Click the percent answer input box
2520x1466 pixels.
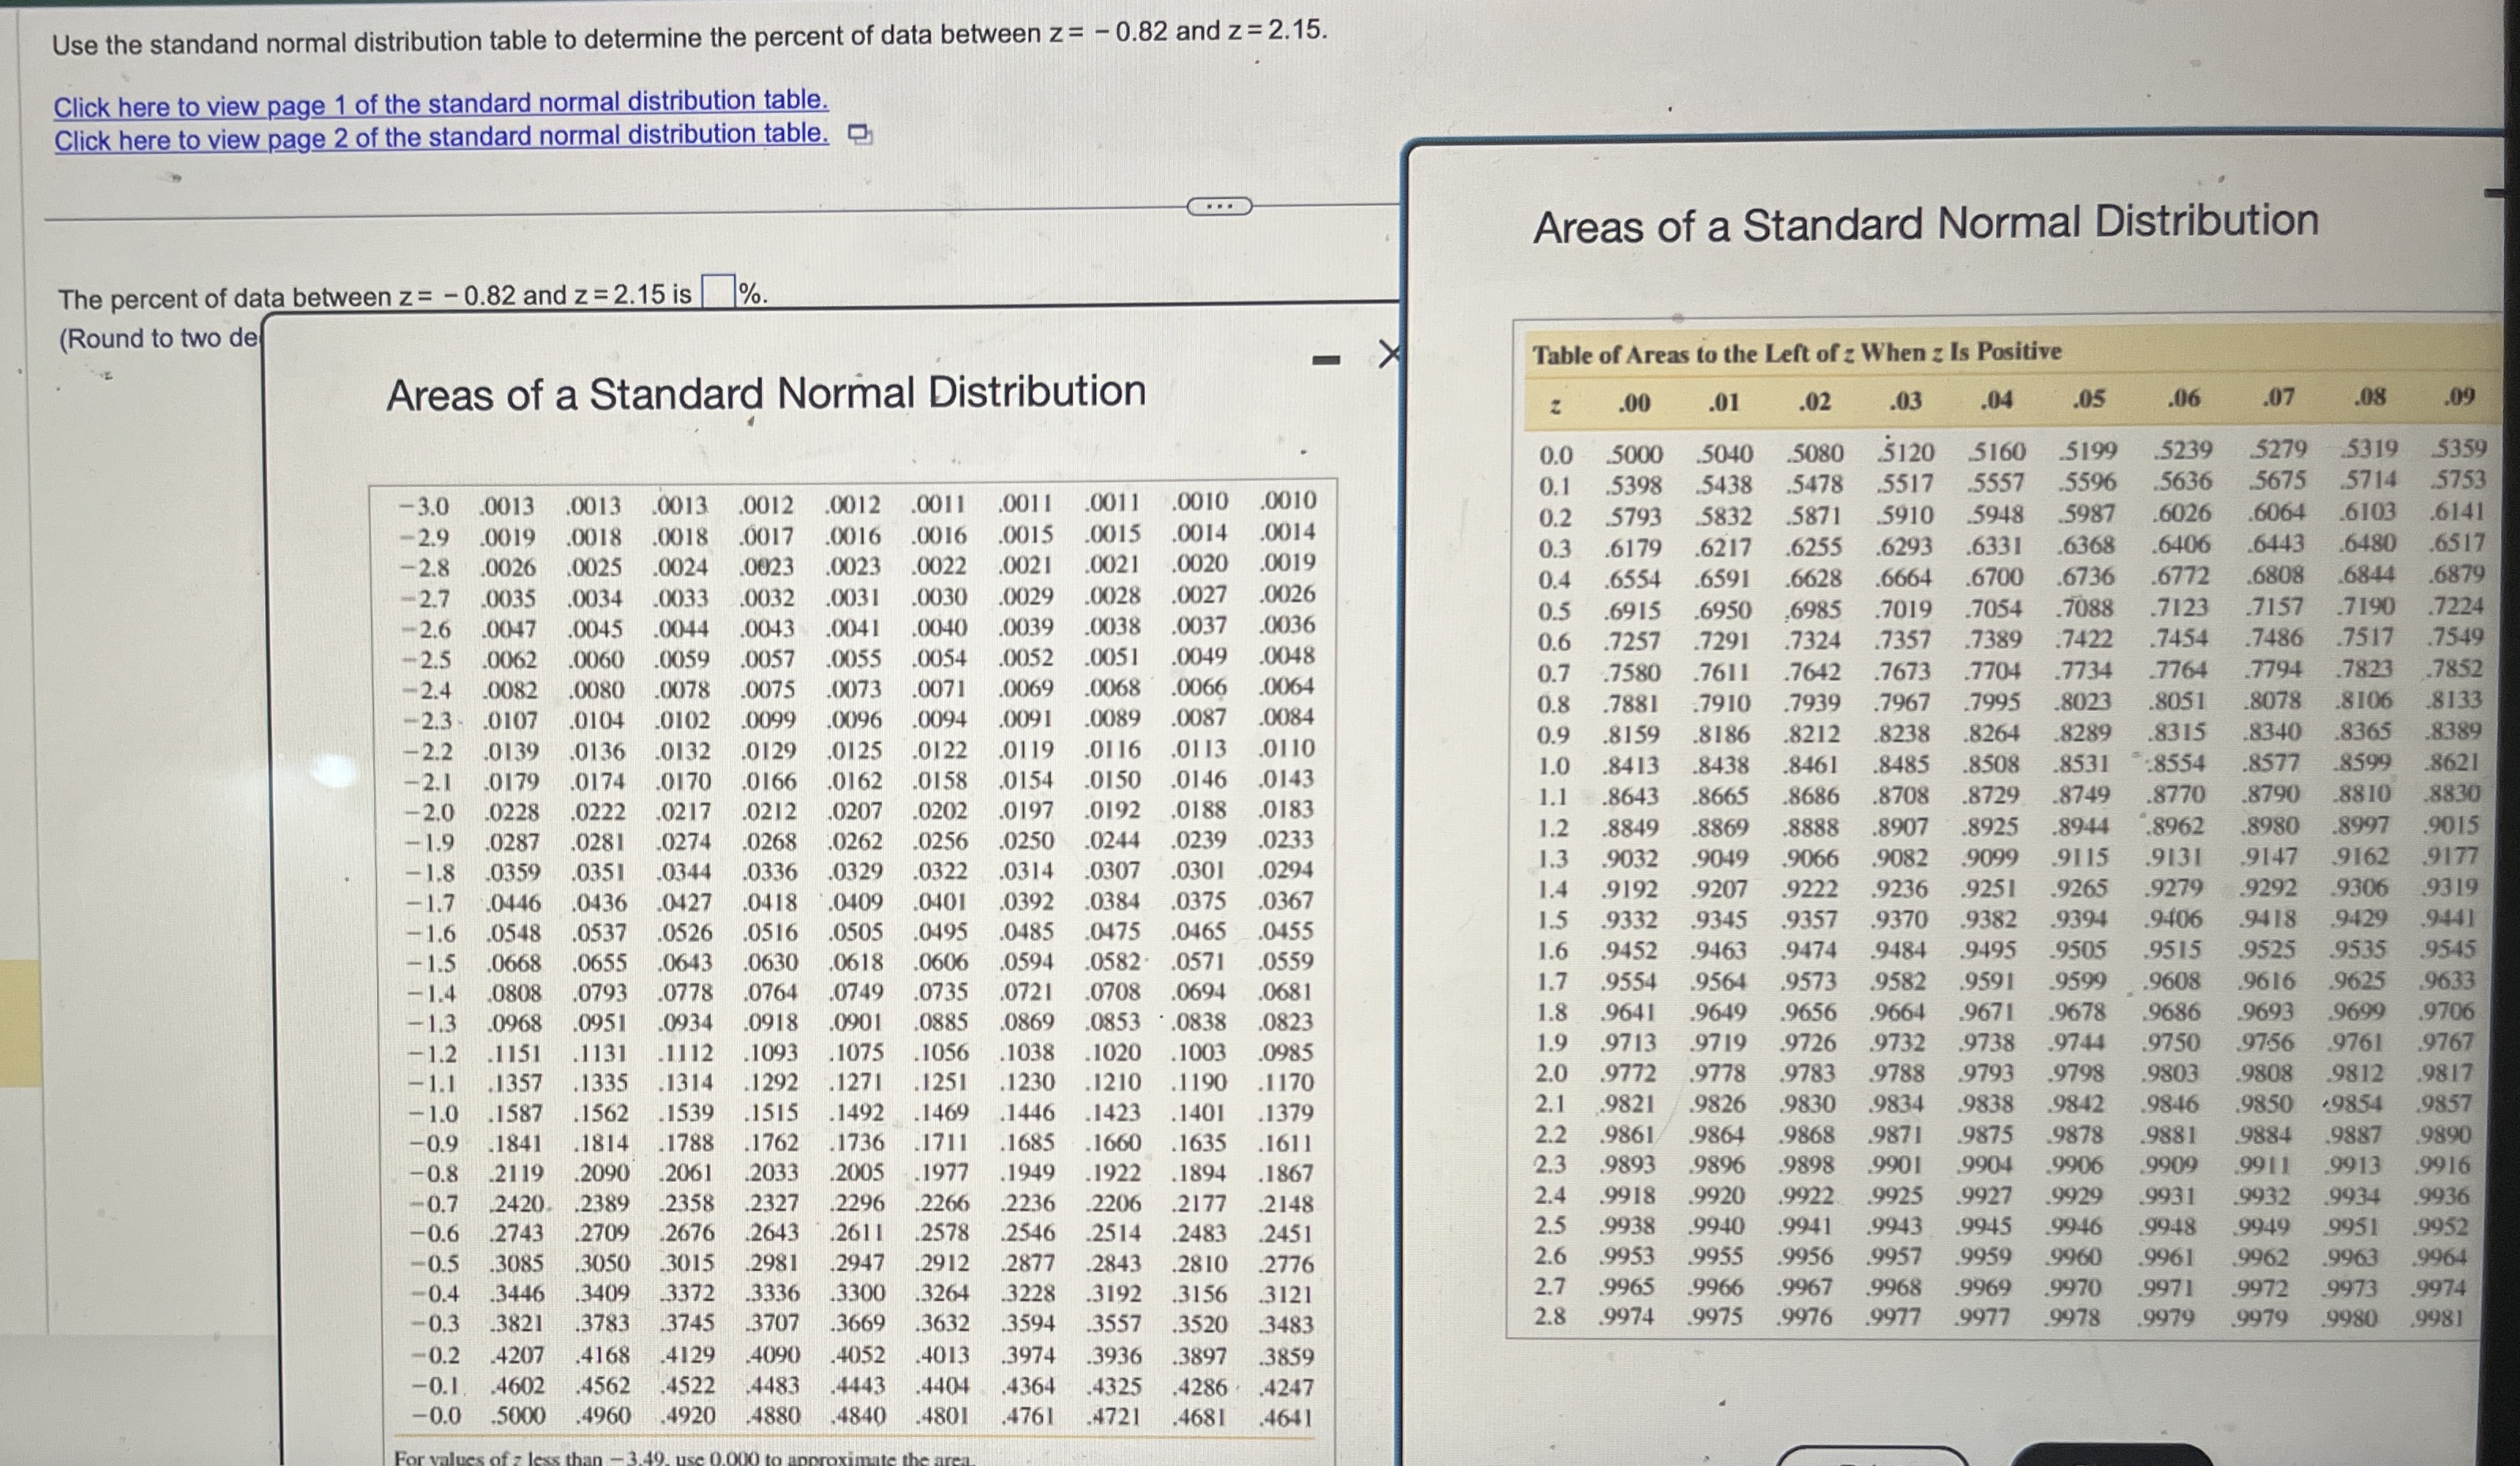(x=718, y=292)
